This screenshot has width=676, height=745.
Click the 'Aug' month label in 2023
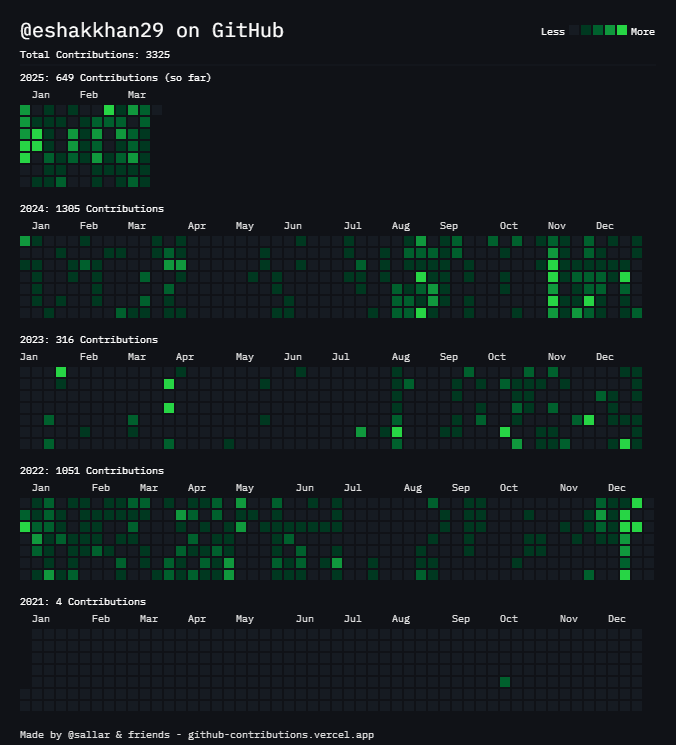click(401, 357)
